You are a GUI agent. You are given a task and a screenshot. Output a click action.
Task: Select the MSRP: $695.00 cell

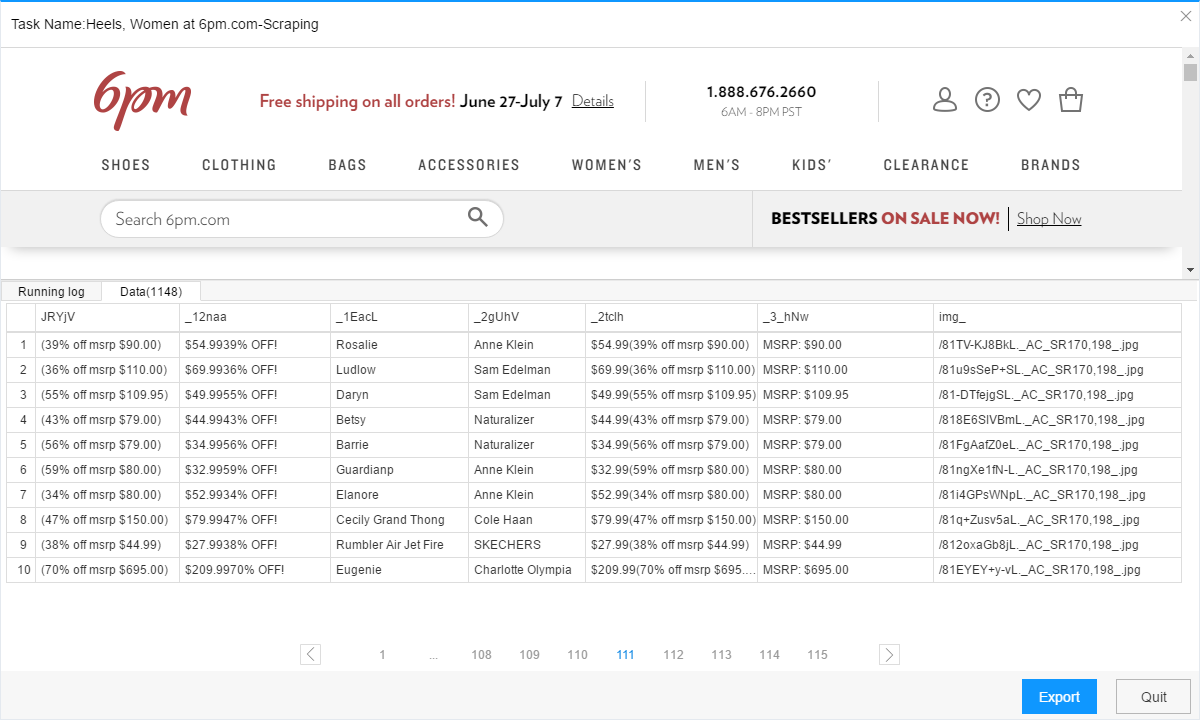846,570
